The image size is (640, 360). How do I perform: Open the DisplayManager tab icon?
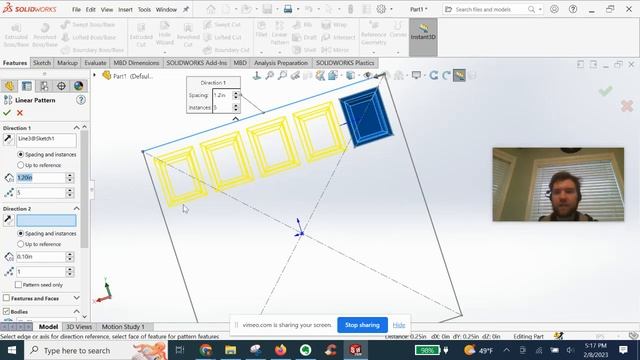(x=78, y=86)
